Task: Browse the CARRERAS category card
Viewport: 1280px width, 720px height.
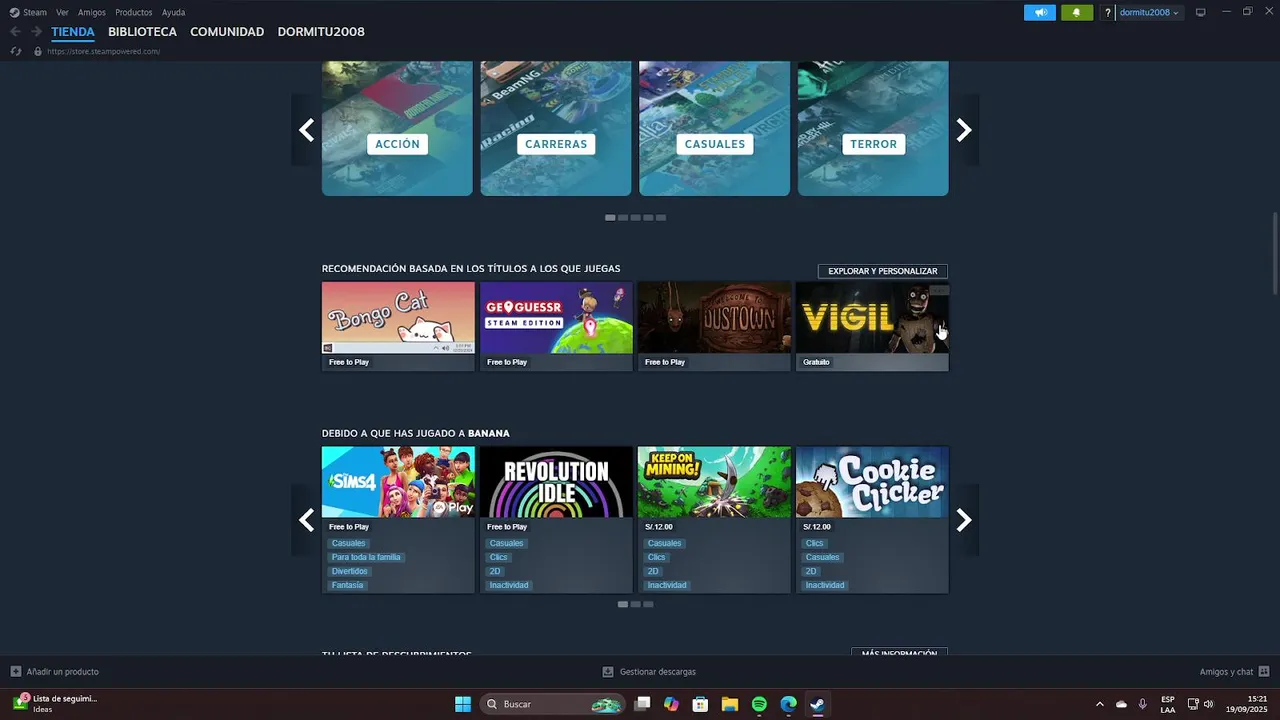Action: [x=556, y=128]
